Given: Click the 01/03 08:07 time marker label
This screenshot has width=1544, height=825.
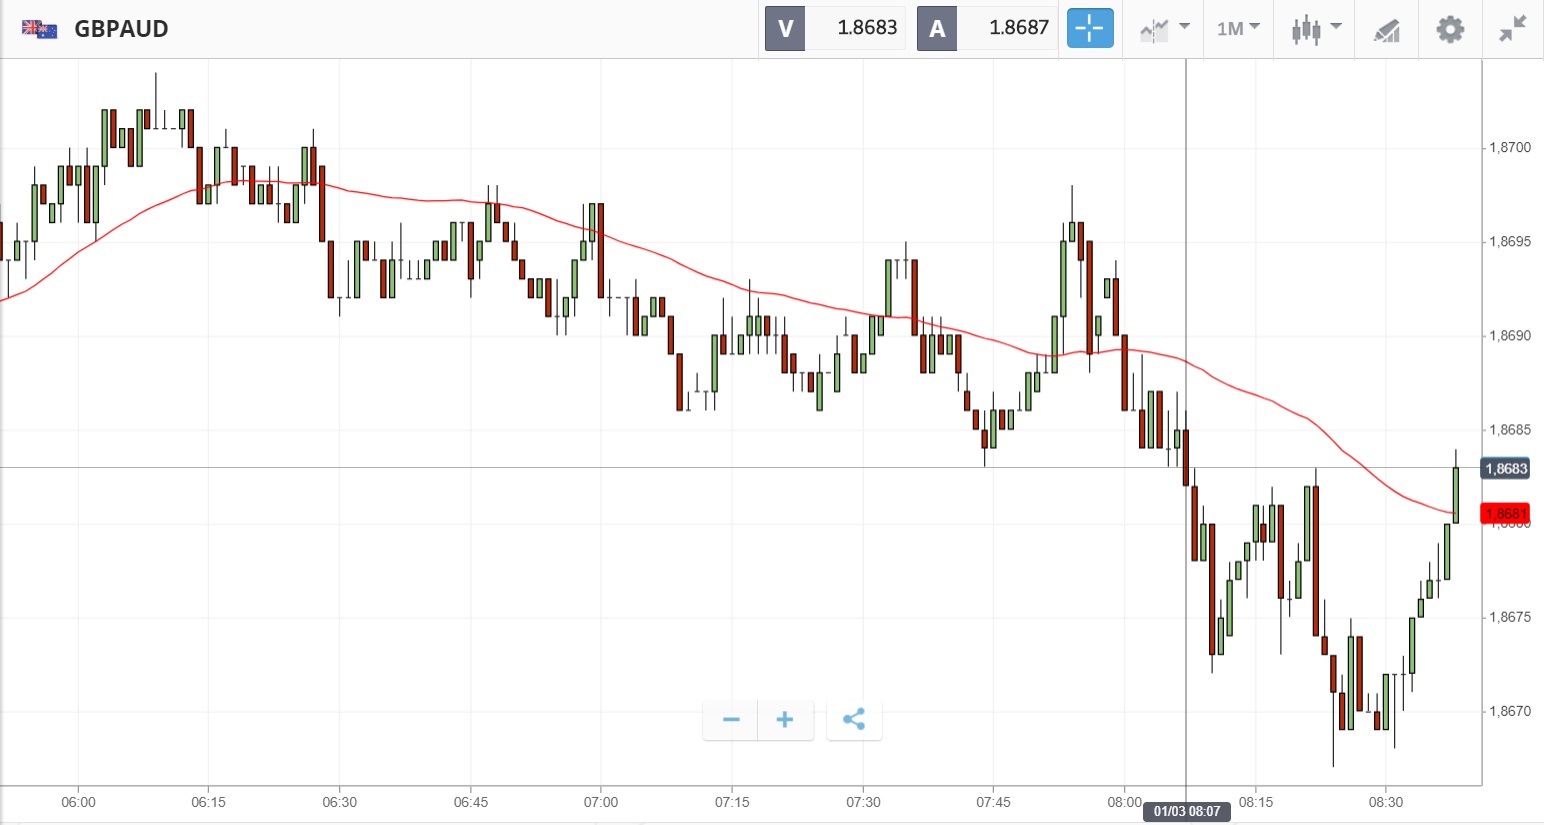Looking at the screenshot, I should tap(1187, 811).
